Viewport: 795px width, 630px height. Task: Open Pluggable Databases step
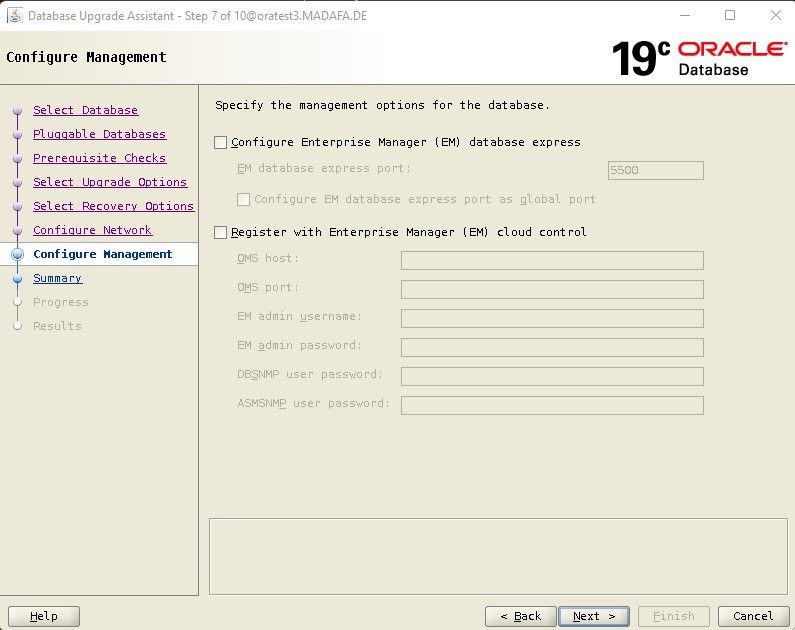pyautogui.click(x=99, y=134)
